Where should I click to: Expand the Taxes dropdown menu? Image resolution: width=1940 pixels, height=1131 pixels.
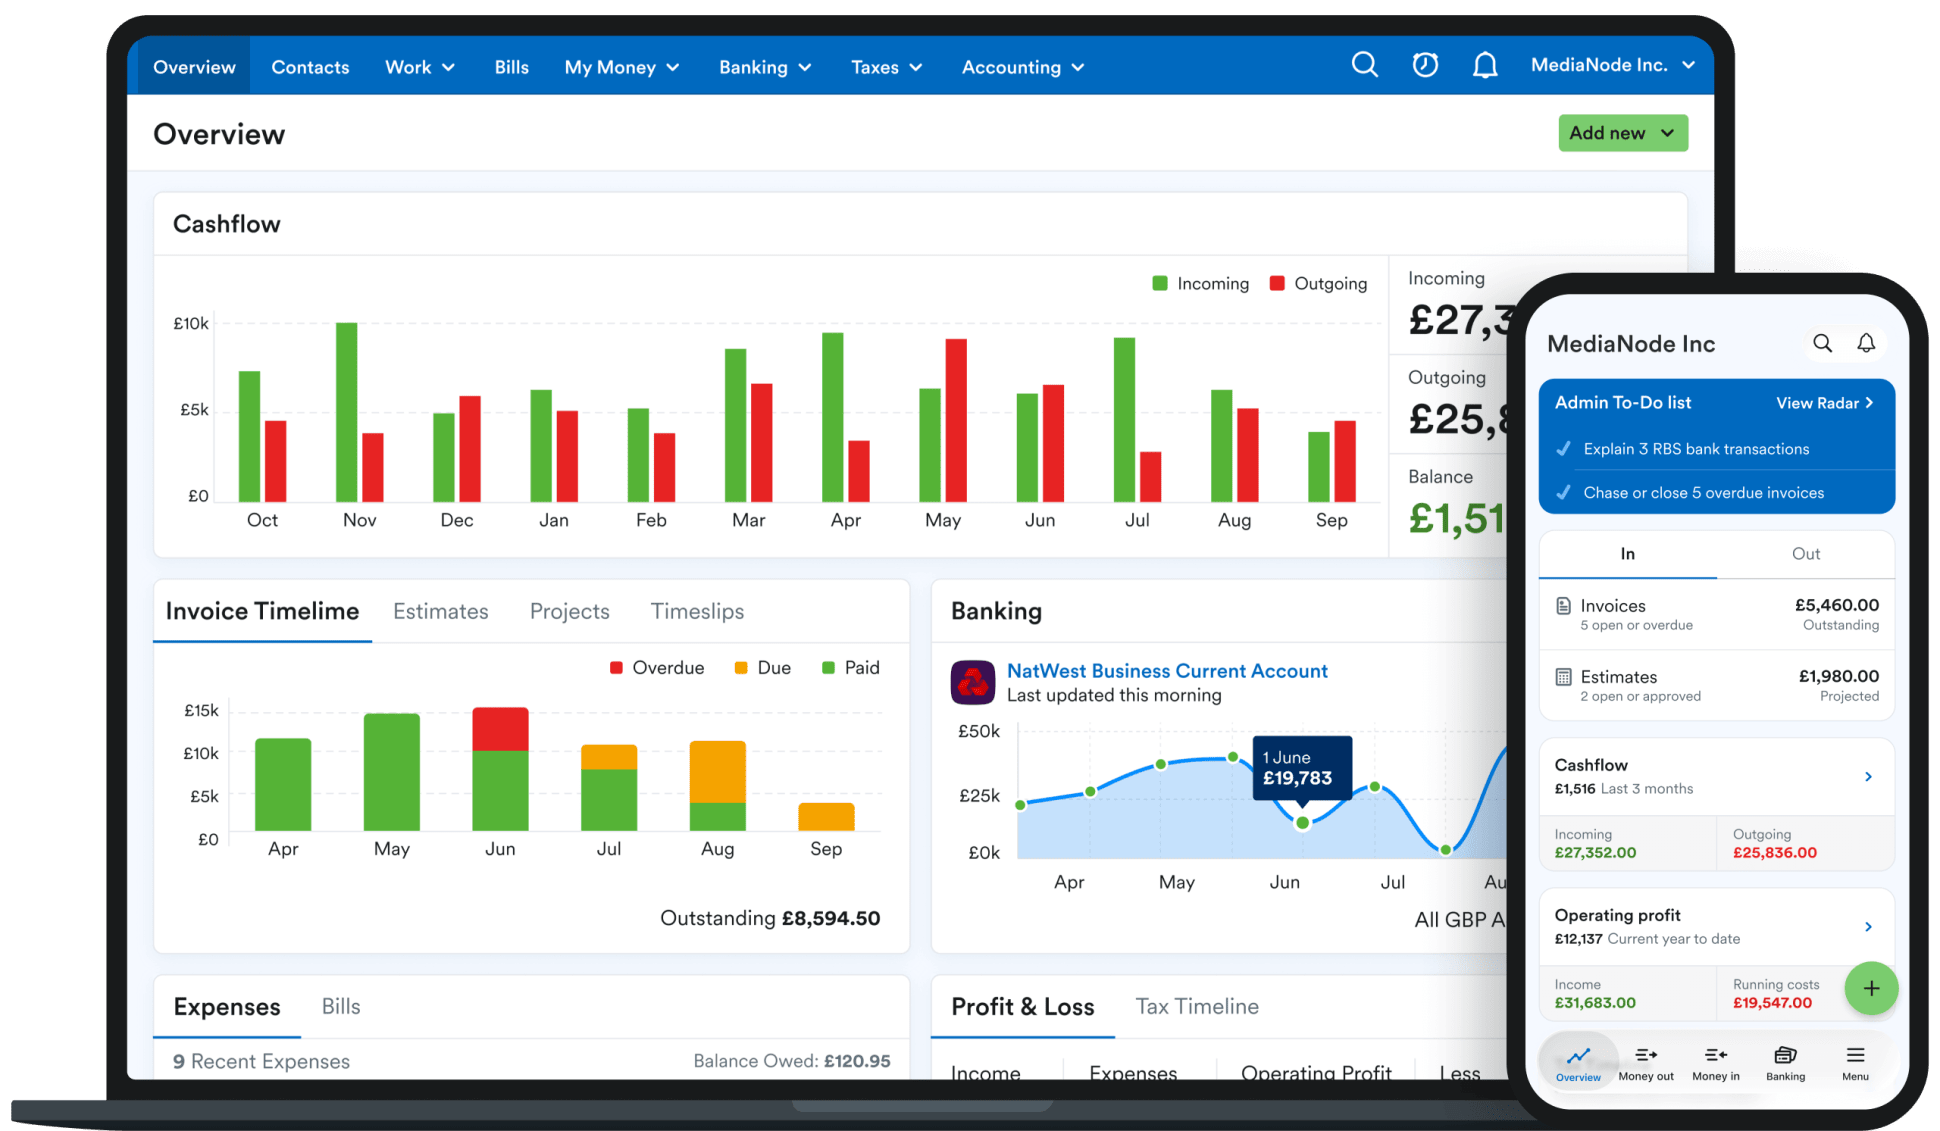click(886, 66)
